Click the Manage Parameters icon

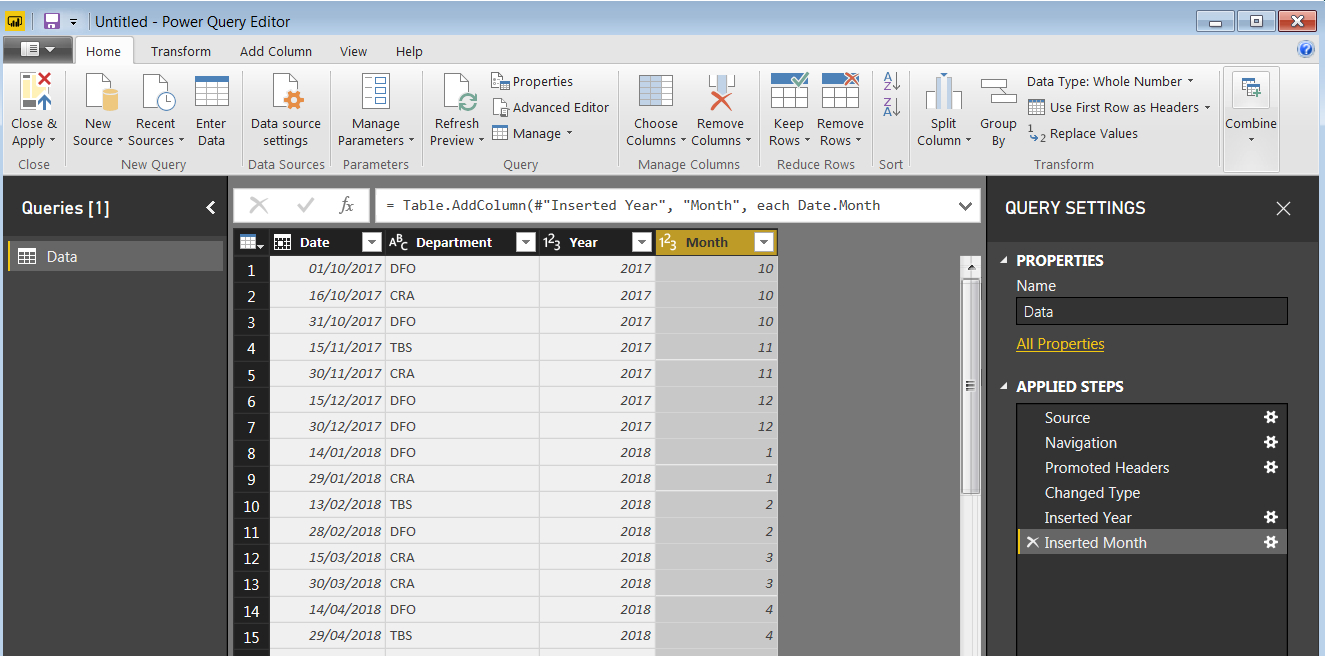[x=376, y=92]
